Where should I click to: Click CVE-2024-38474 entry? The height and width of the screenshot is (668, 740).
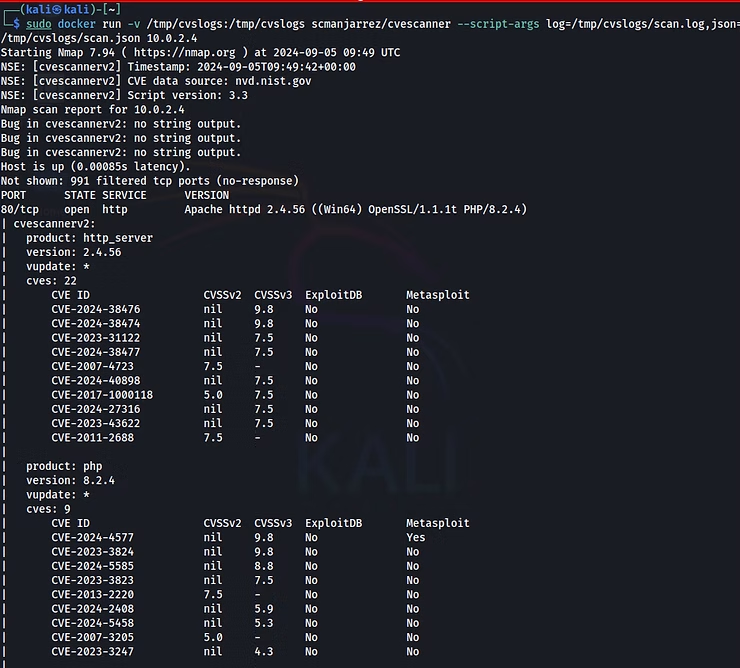pos(96,323)
